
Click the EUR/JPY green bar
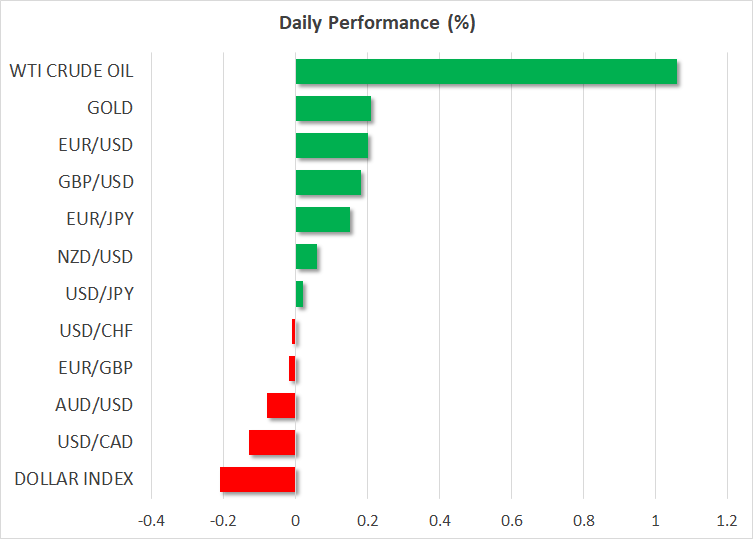coord(323,220)
